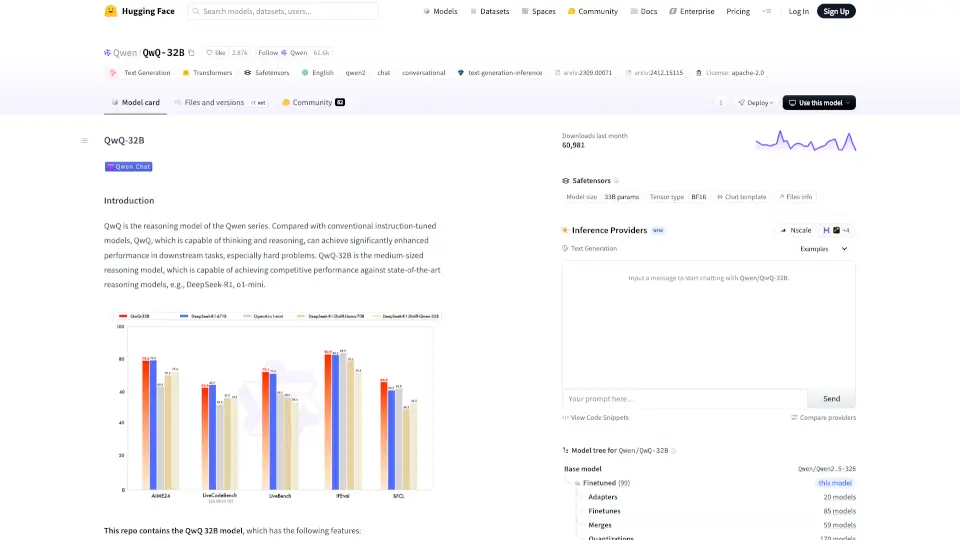
Task: Switch to Files and versions tab
Action: click(x=214, y=102)
